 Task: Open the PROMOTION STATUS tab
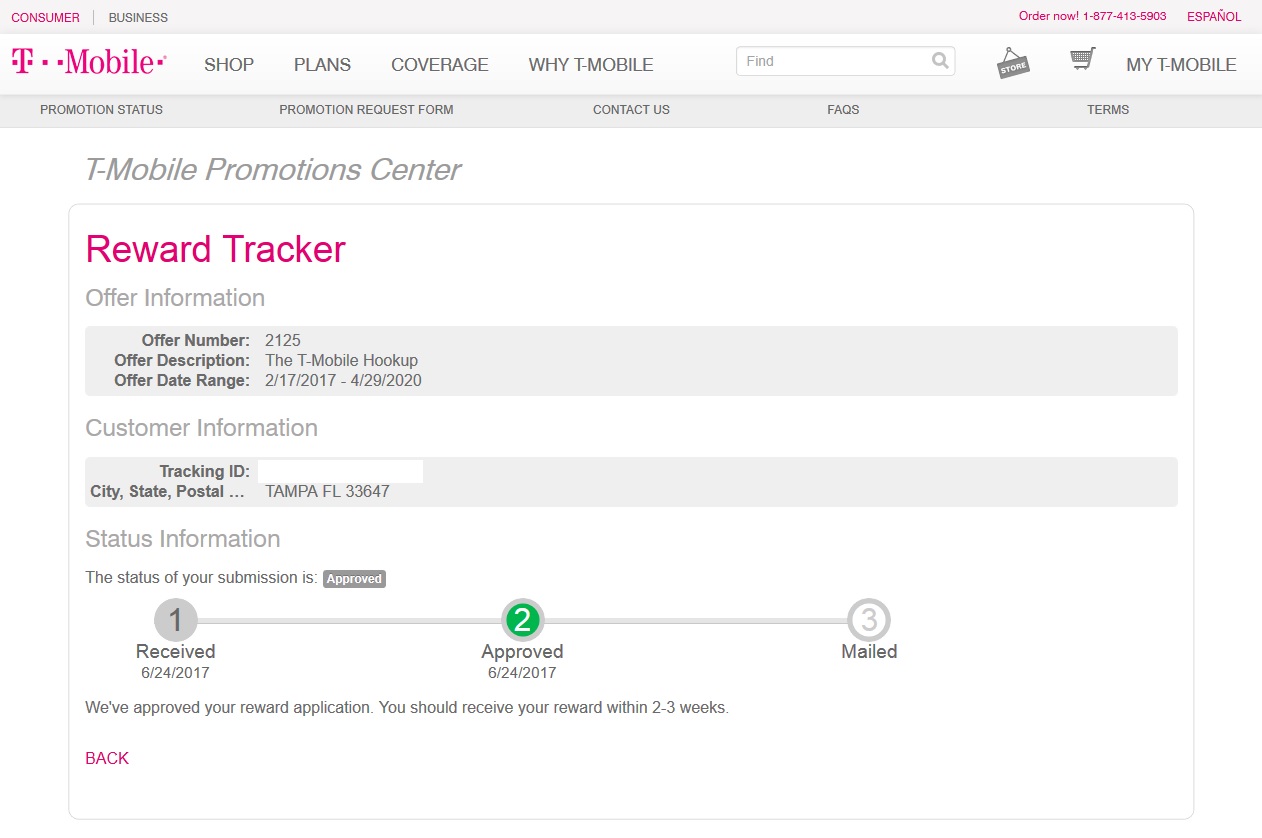point(101,110)
